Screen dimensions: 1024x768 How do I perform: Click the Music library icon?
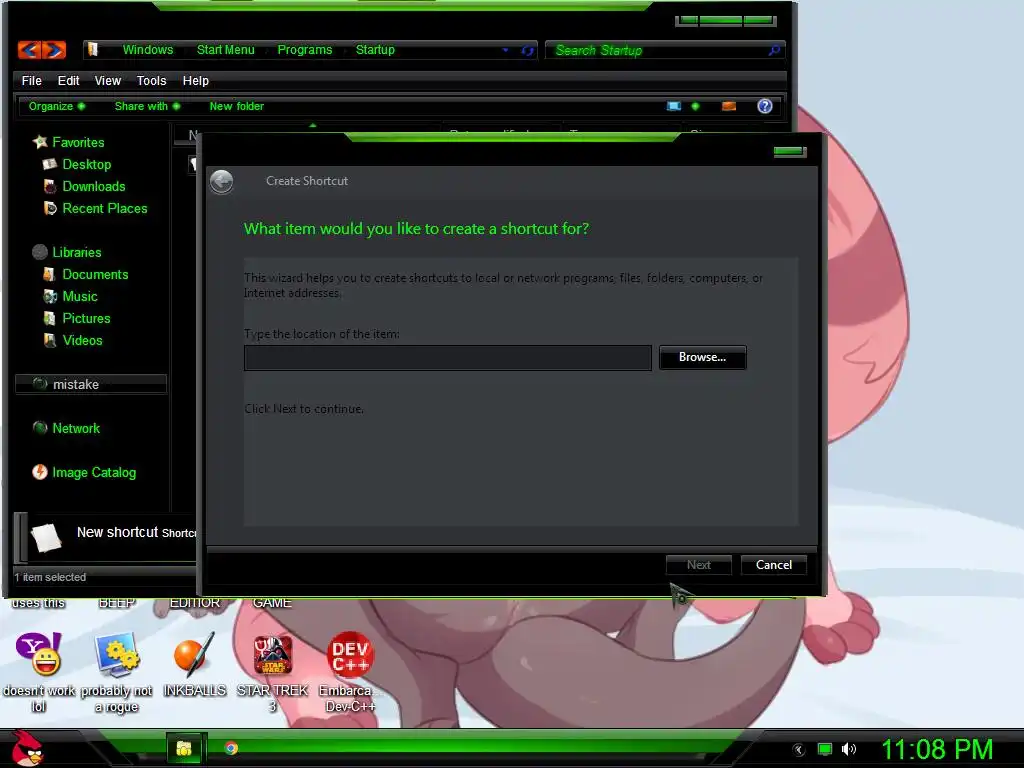(x=50, y=296)
